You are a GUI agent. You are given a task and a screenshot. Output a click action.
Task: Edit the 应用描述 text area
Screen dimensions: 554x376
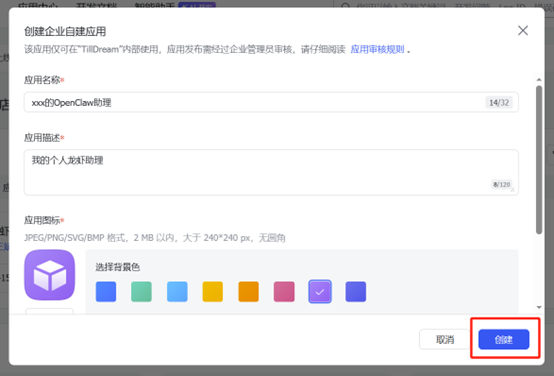point(271,172)
